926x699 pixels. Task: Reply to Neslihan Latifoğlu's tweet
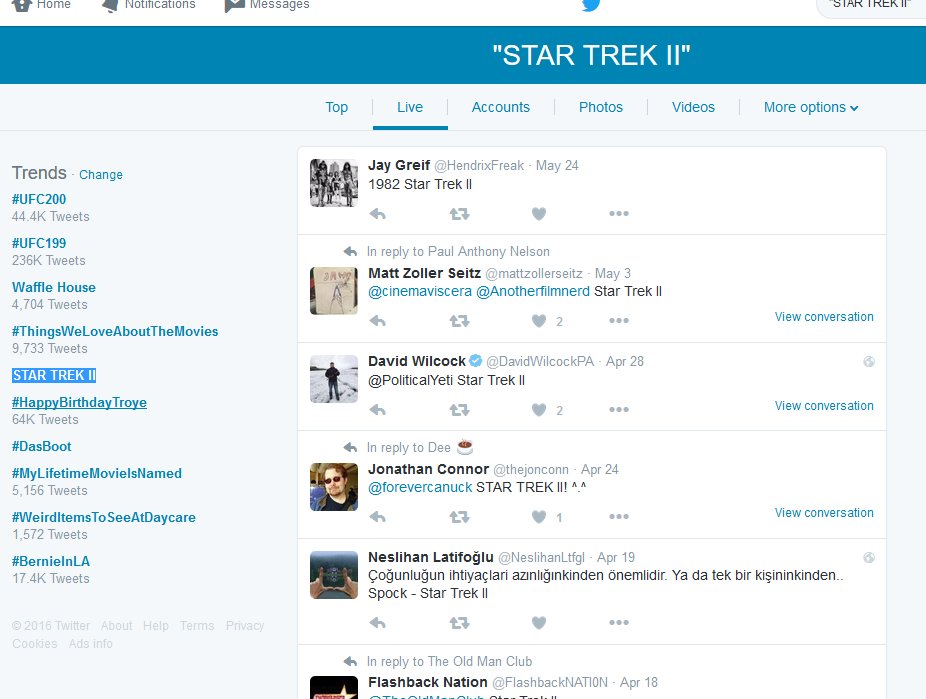(x=377, y=623)
